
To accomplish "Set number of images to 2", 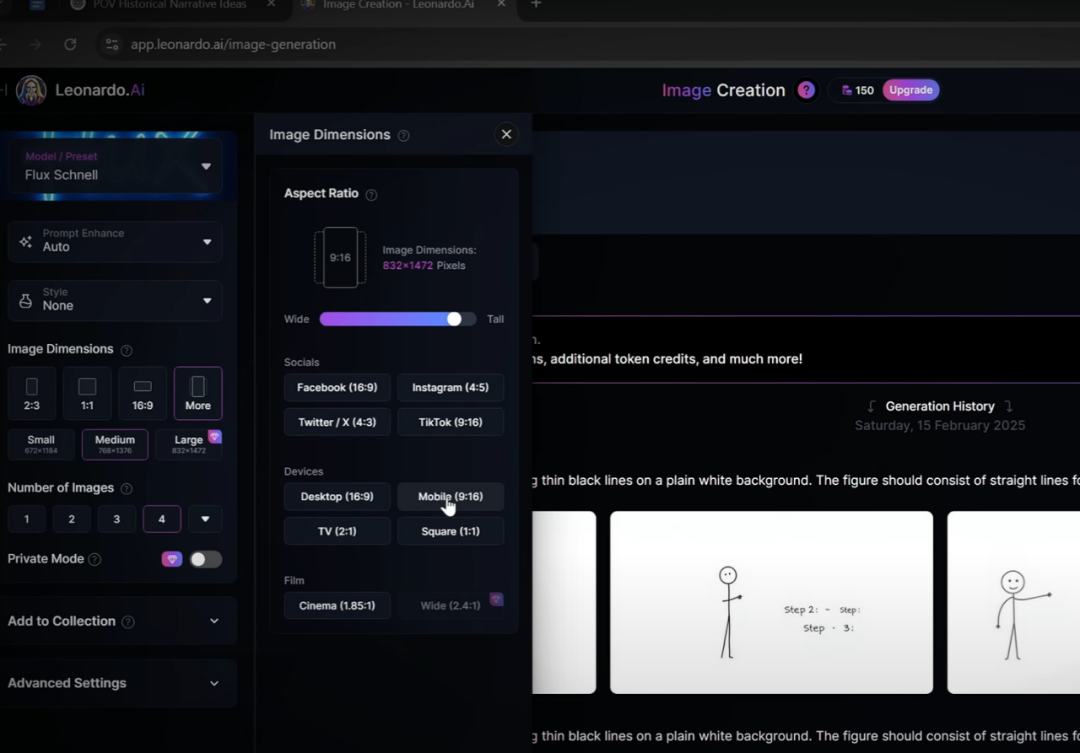I will tap(72, 519).
